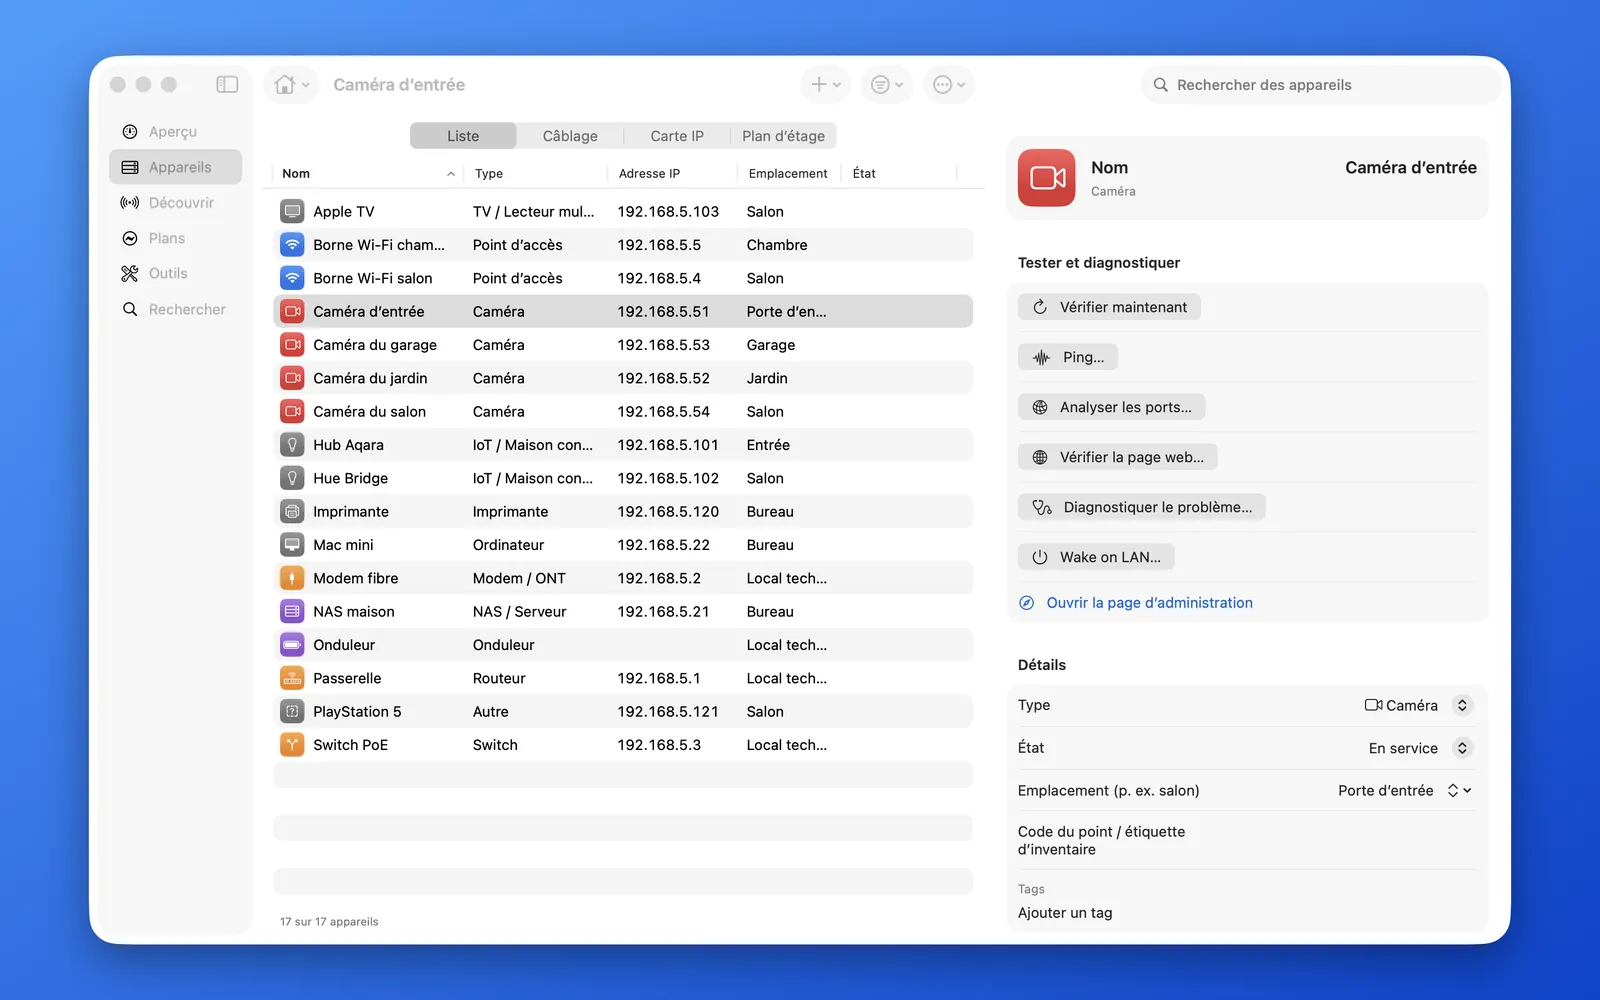Image resolution: width=1600 pixels, height=1000 pixels.
Task: Select the Passerelle device name
Action: 347,679
